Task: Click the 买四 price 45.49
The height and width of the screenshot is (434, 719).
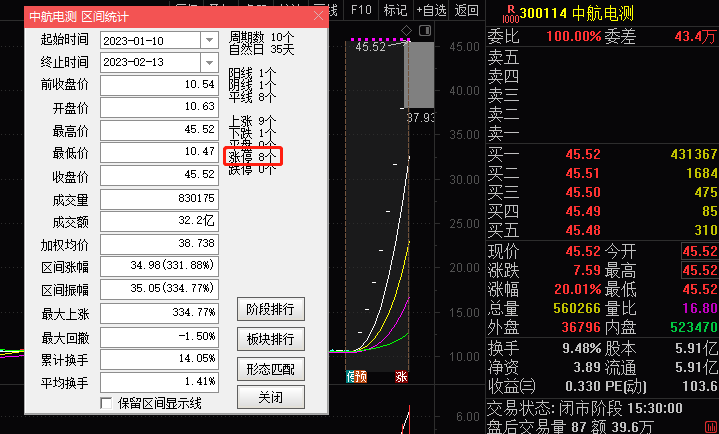Action: 583,211
